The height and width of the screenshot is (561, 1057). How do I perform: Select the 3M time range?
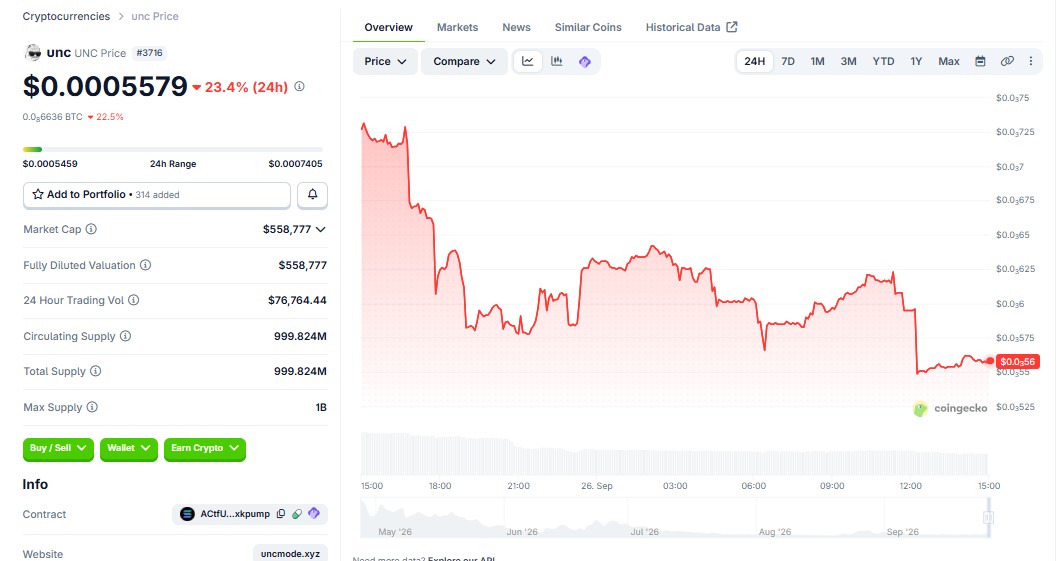click(849, 61)
